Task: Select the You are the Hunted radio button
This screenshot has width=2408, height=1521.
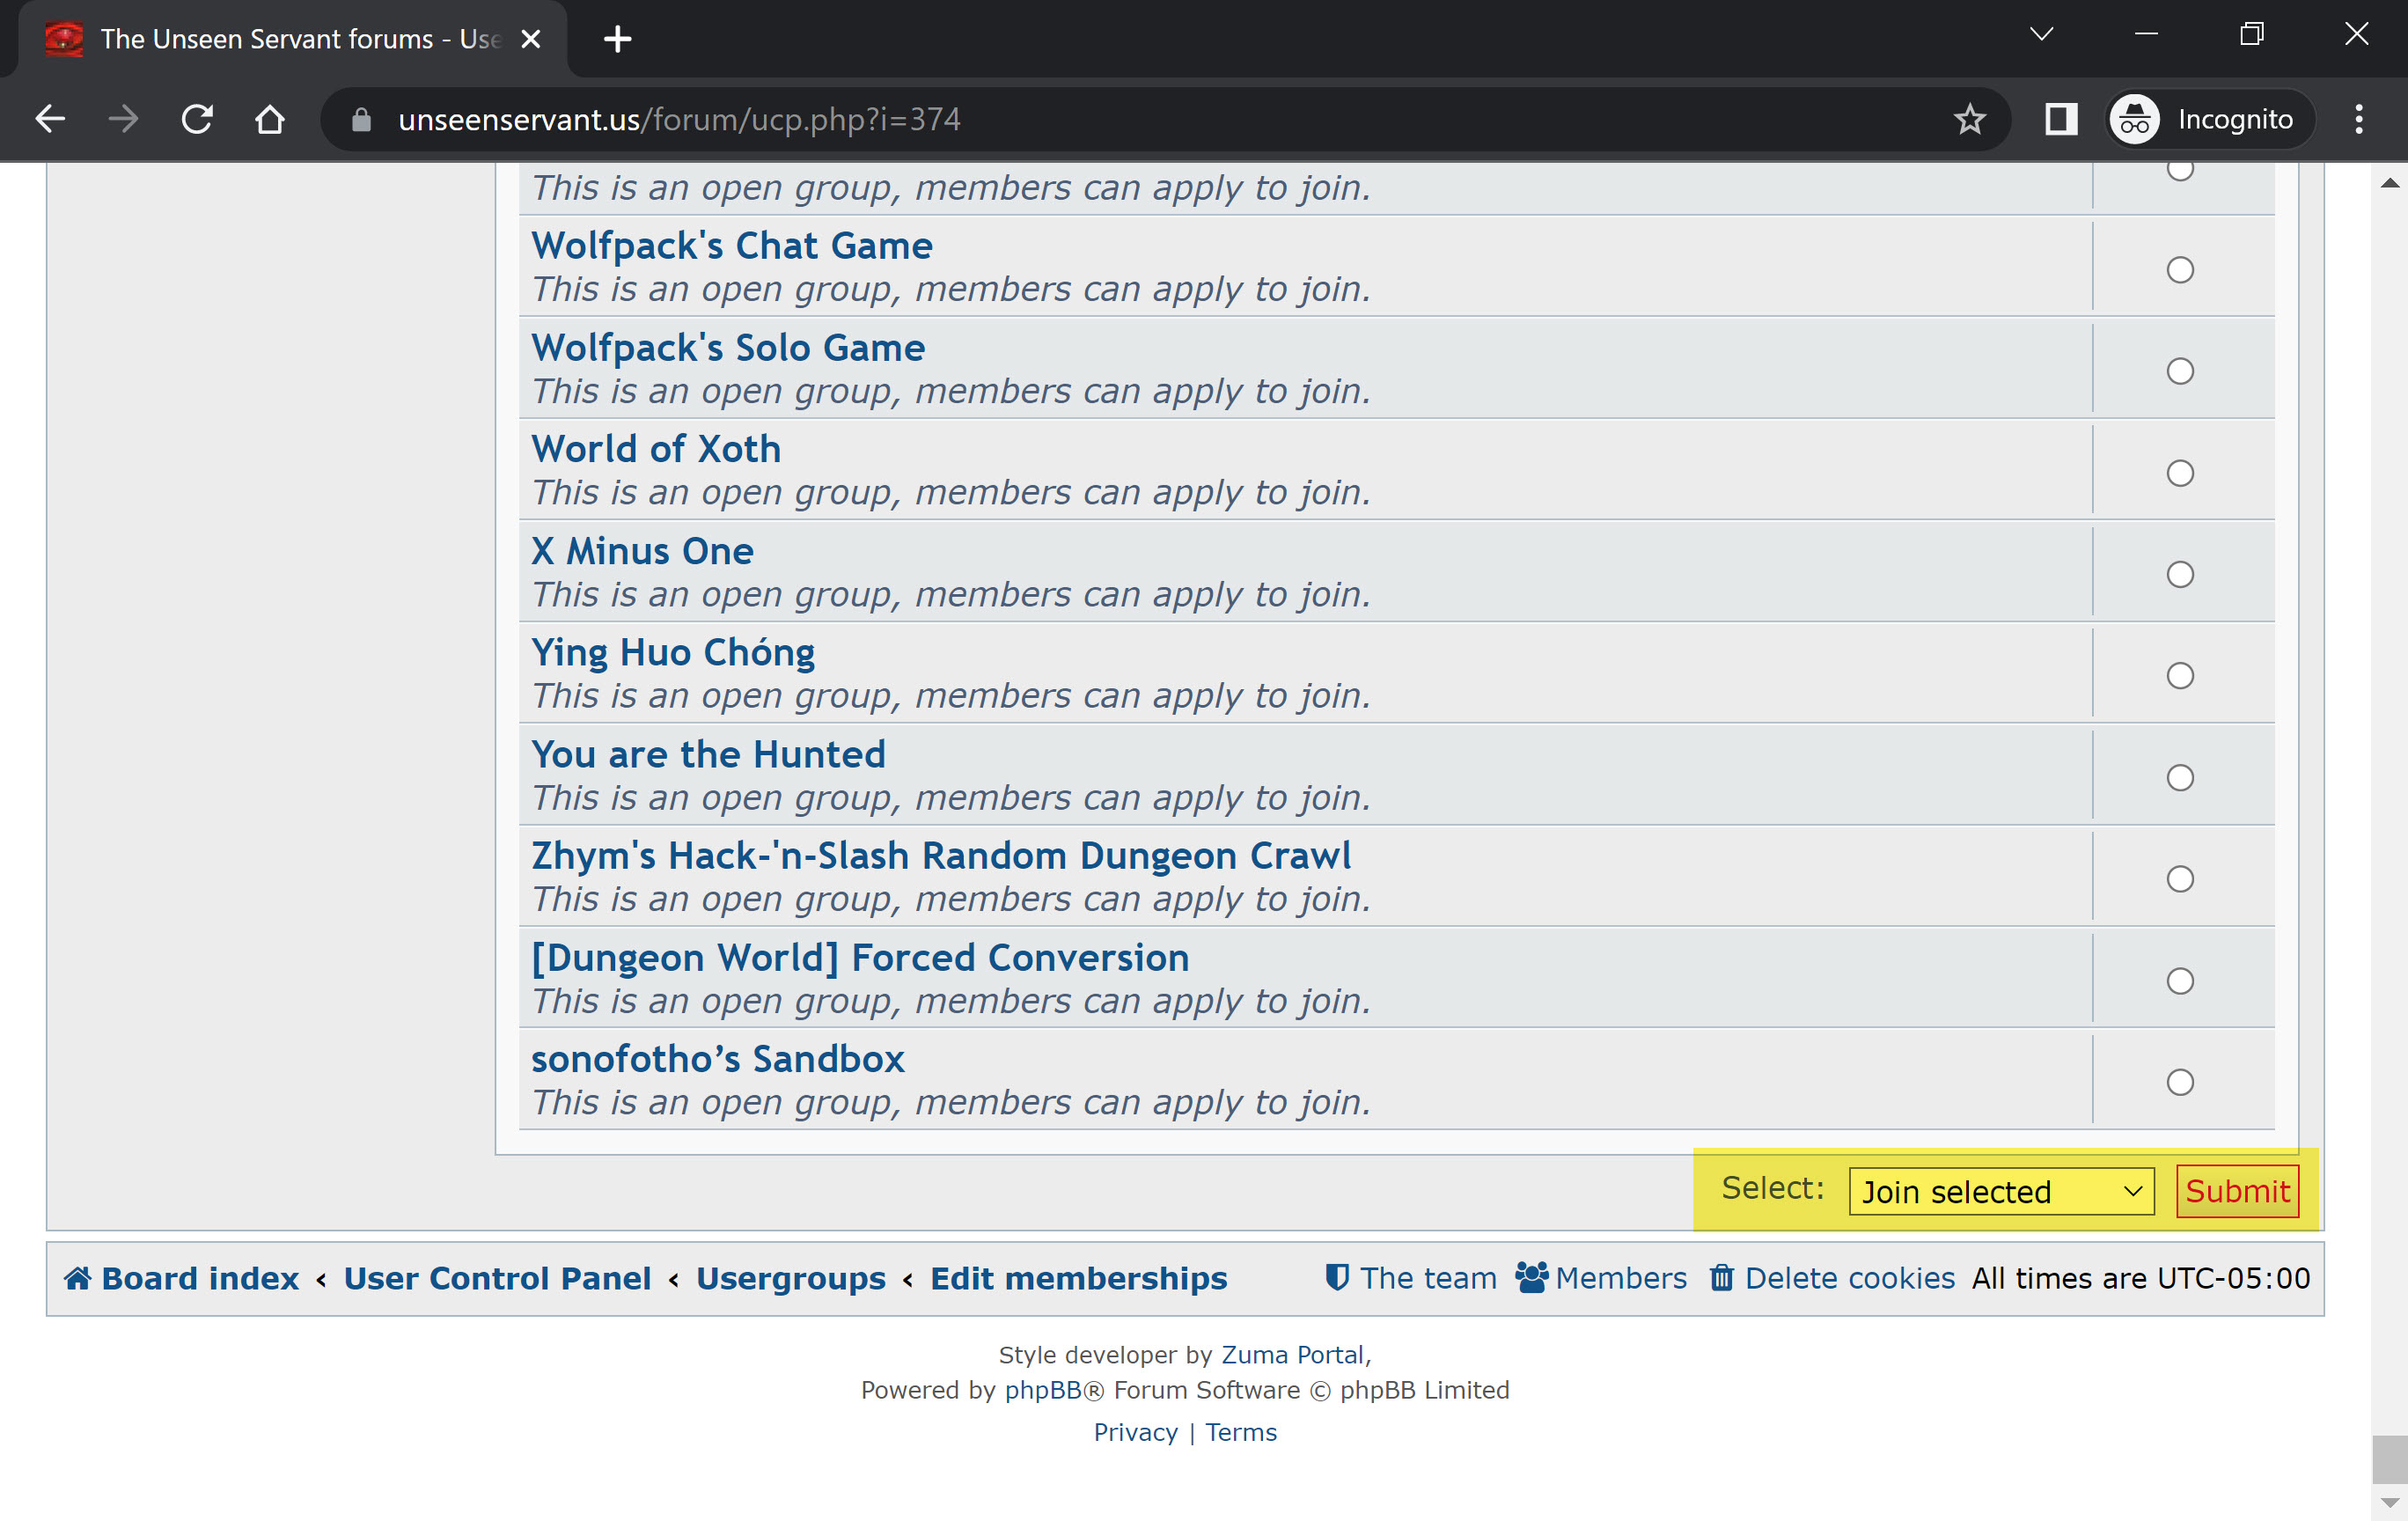Action: click(2180, 778)
